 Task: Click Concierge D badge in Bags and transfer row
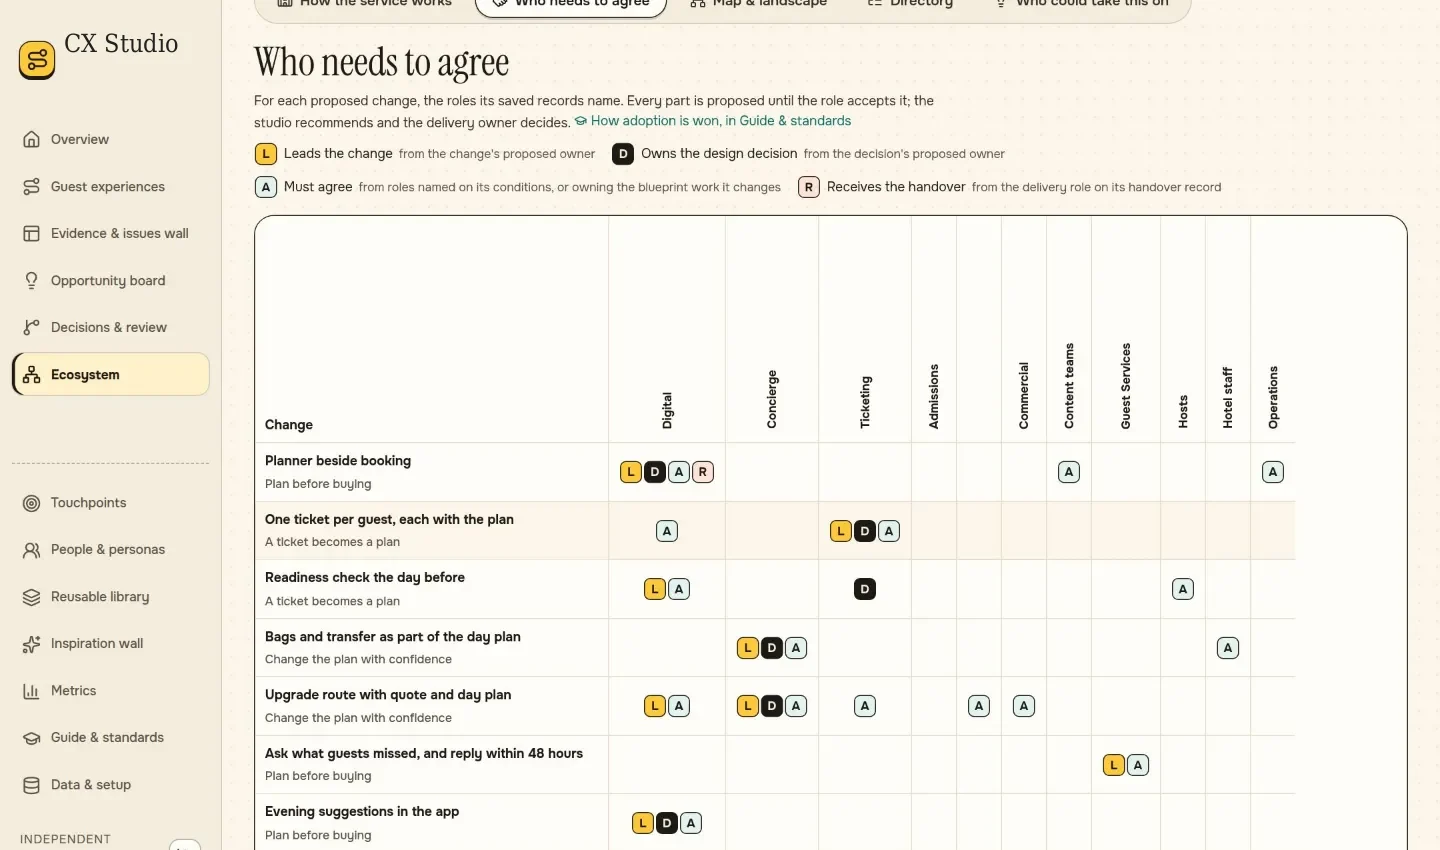point(772,648)
